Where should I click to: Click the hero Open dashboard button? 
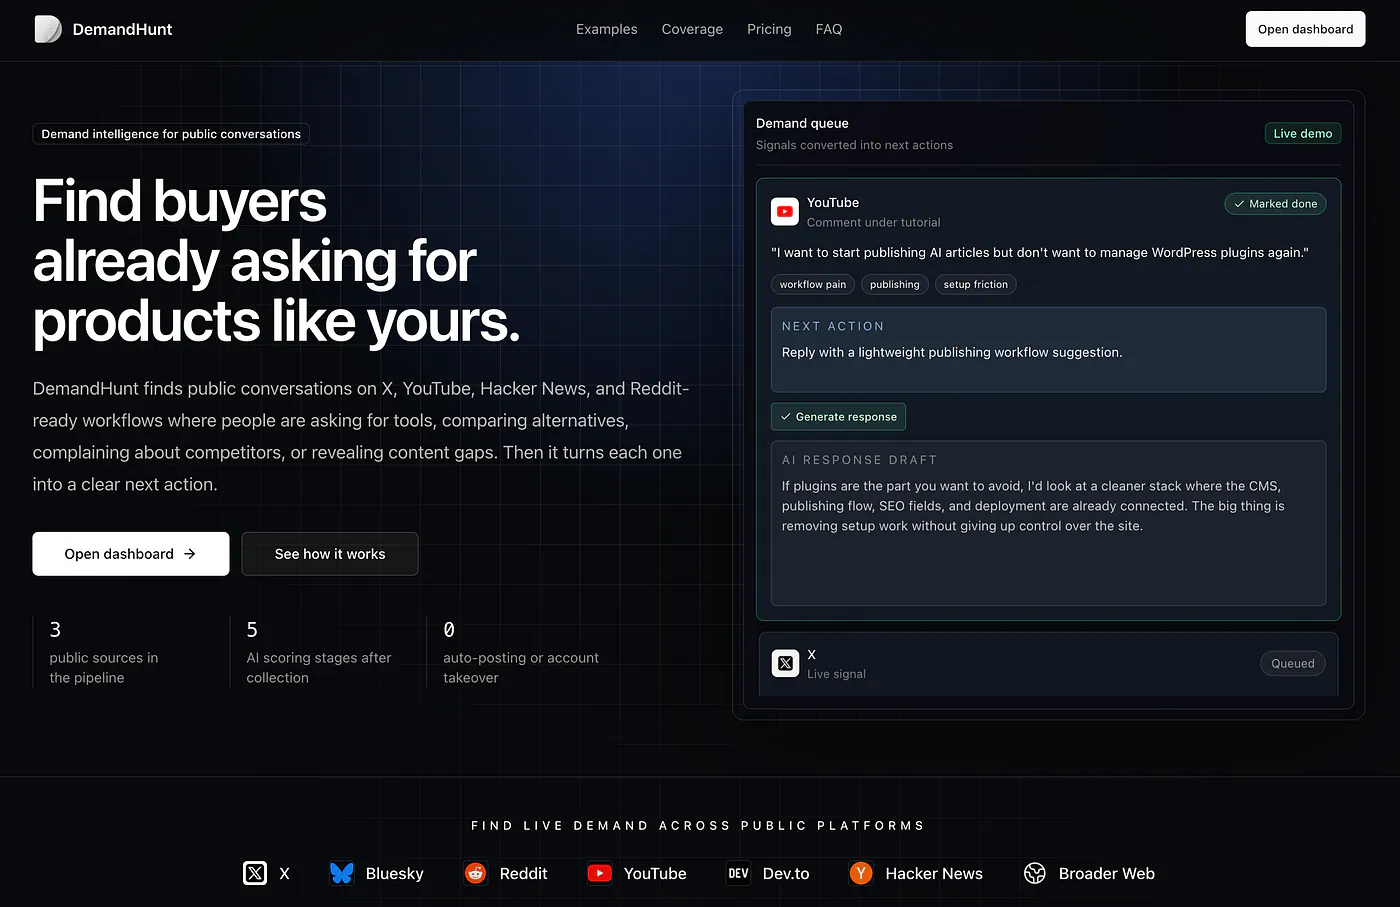click(x=131, y=554)
